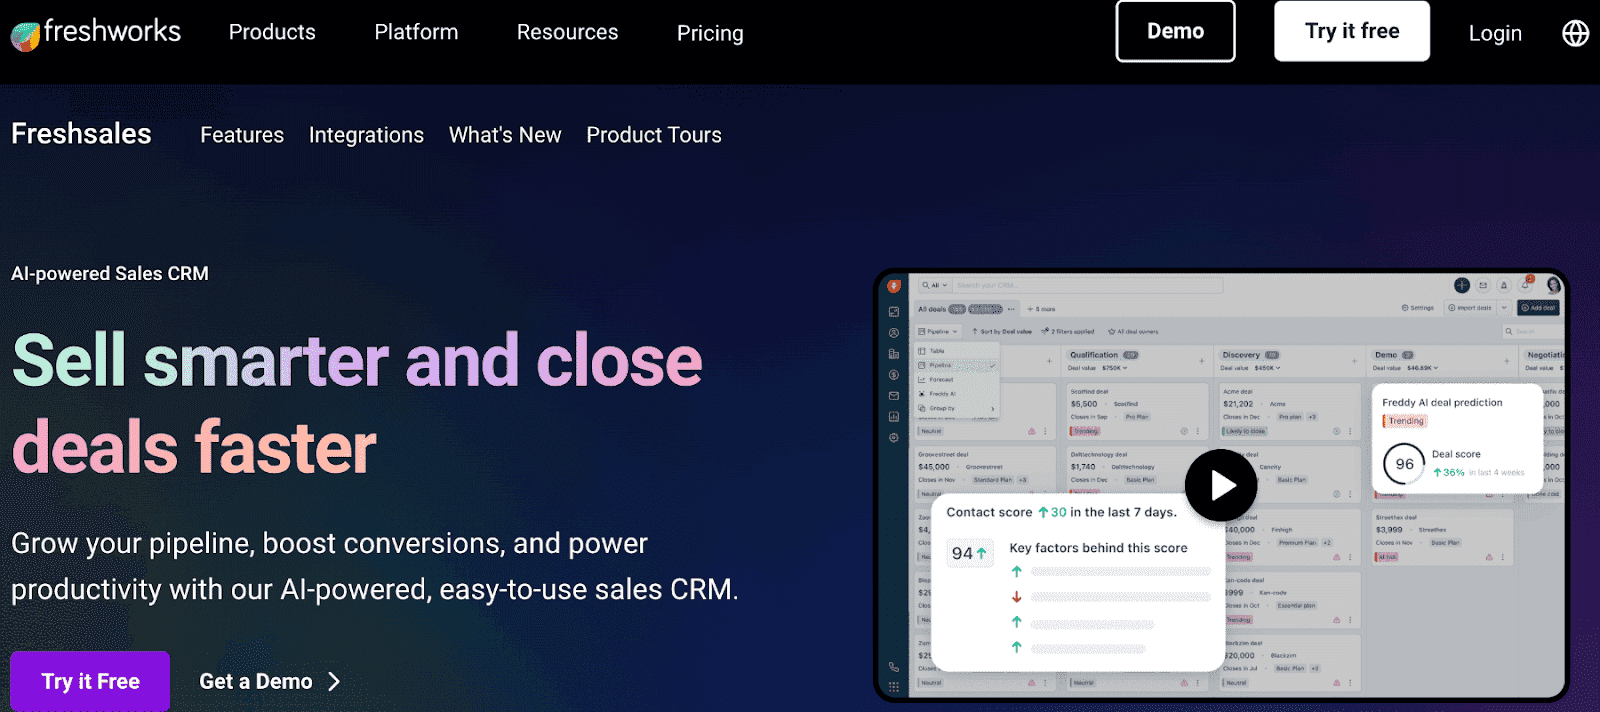
Task: Click the Freshworks logo
Action: pos(96,33)
